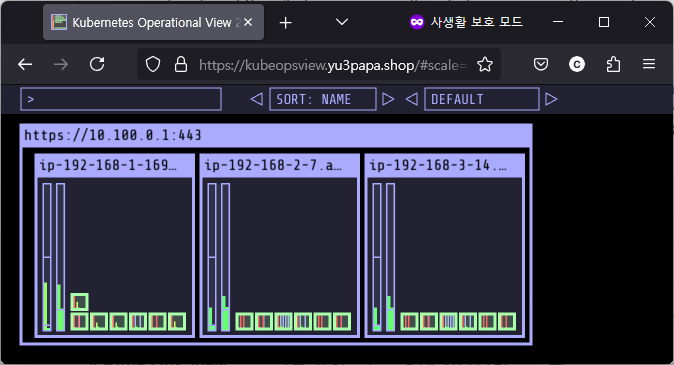This screenshot has height=365, width=674.
Task: List all tabs dropdown
Action: coord(342,22)
